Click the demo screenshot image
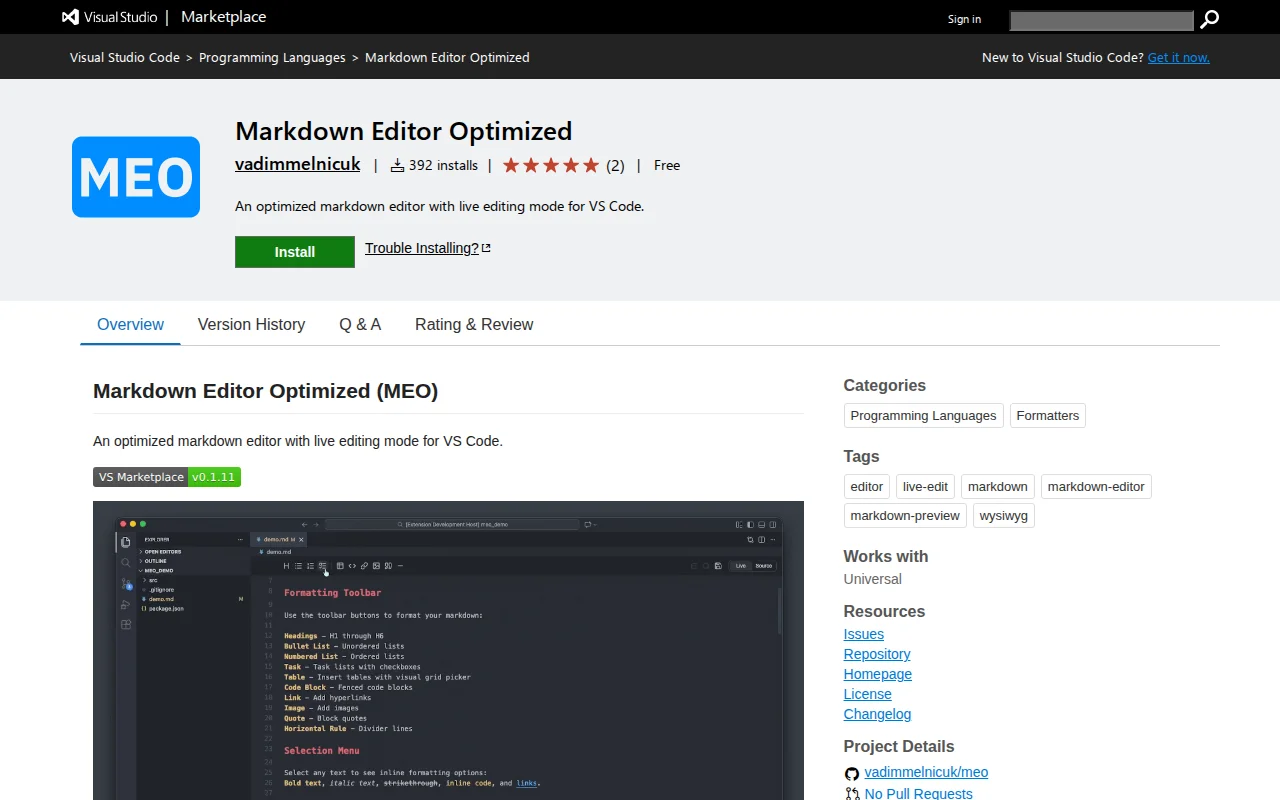 [x=448, y=650]
